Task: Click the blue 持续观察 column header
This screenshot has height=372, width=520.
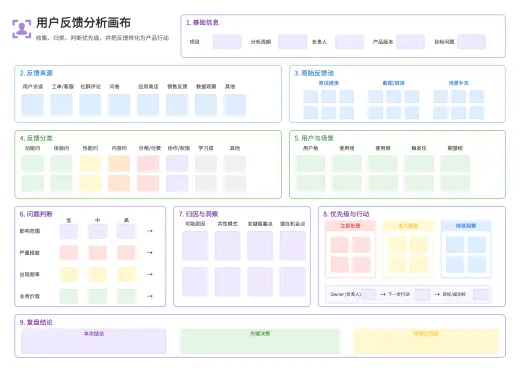Action: click(x=466, y=226)
